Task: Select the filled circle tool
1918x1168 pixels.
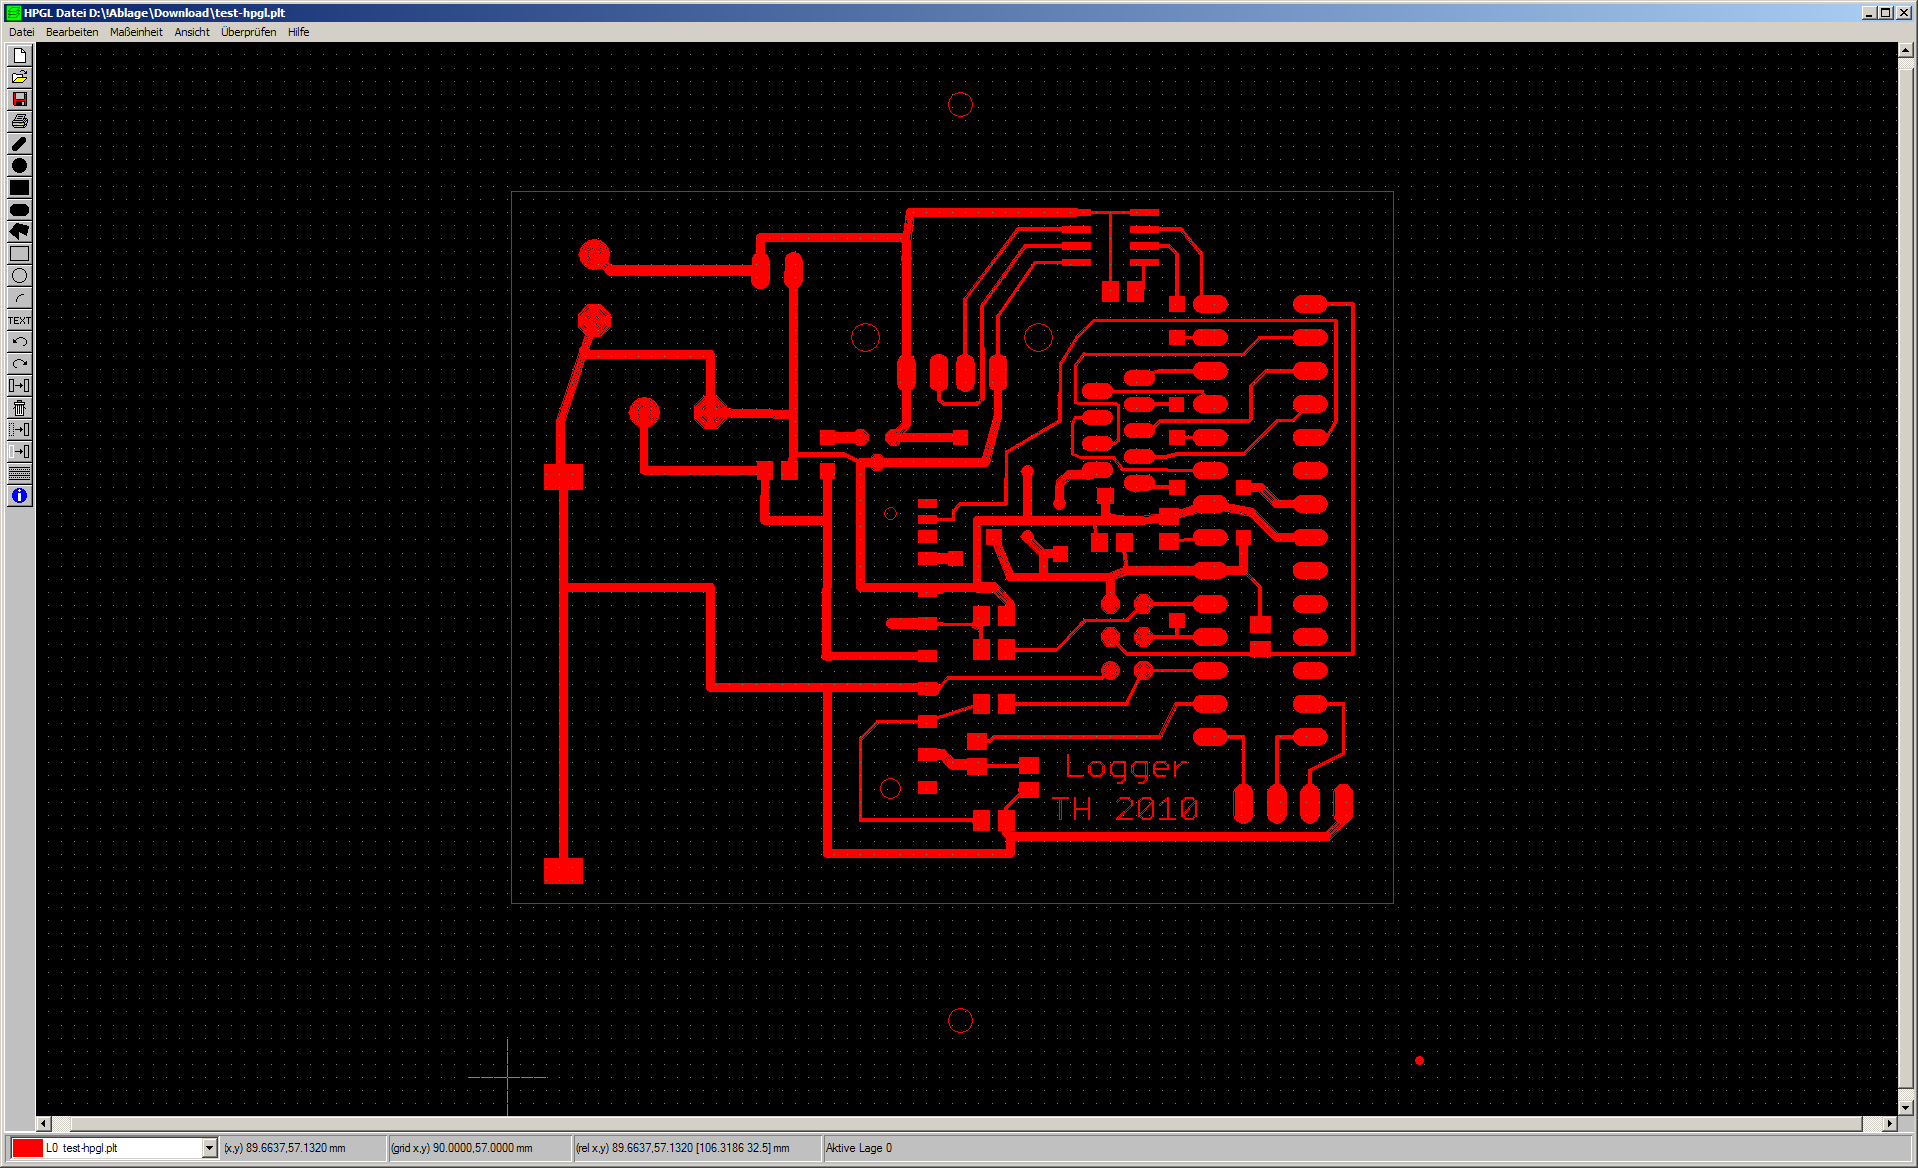Action: click(19, 165)
